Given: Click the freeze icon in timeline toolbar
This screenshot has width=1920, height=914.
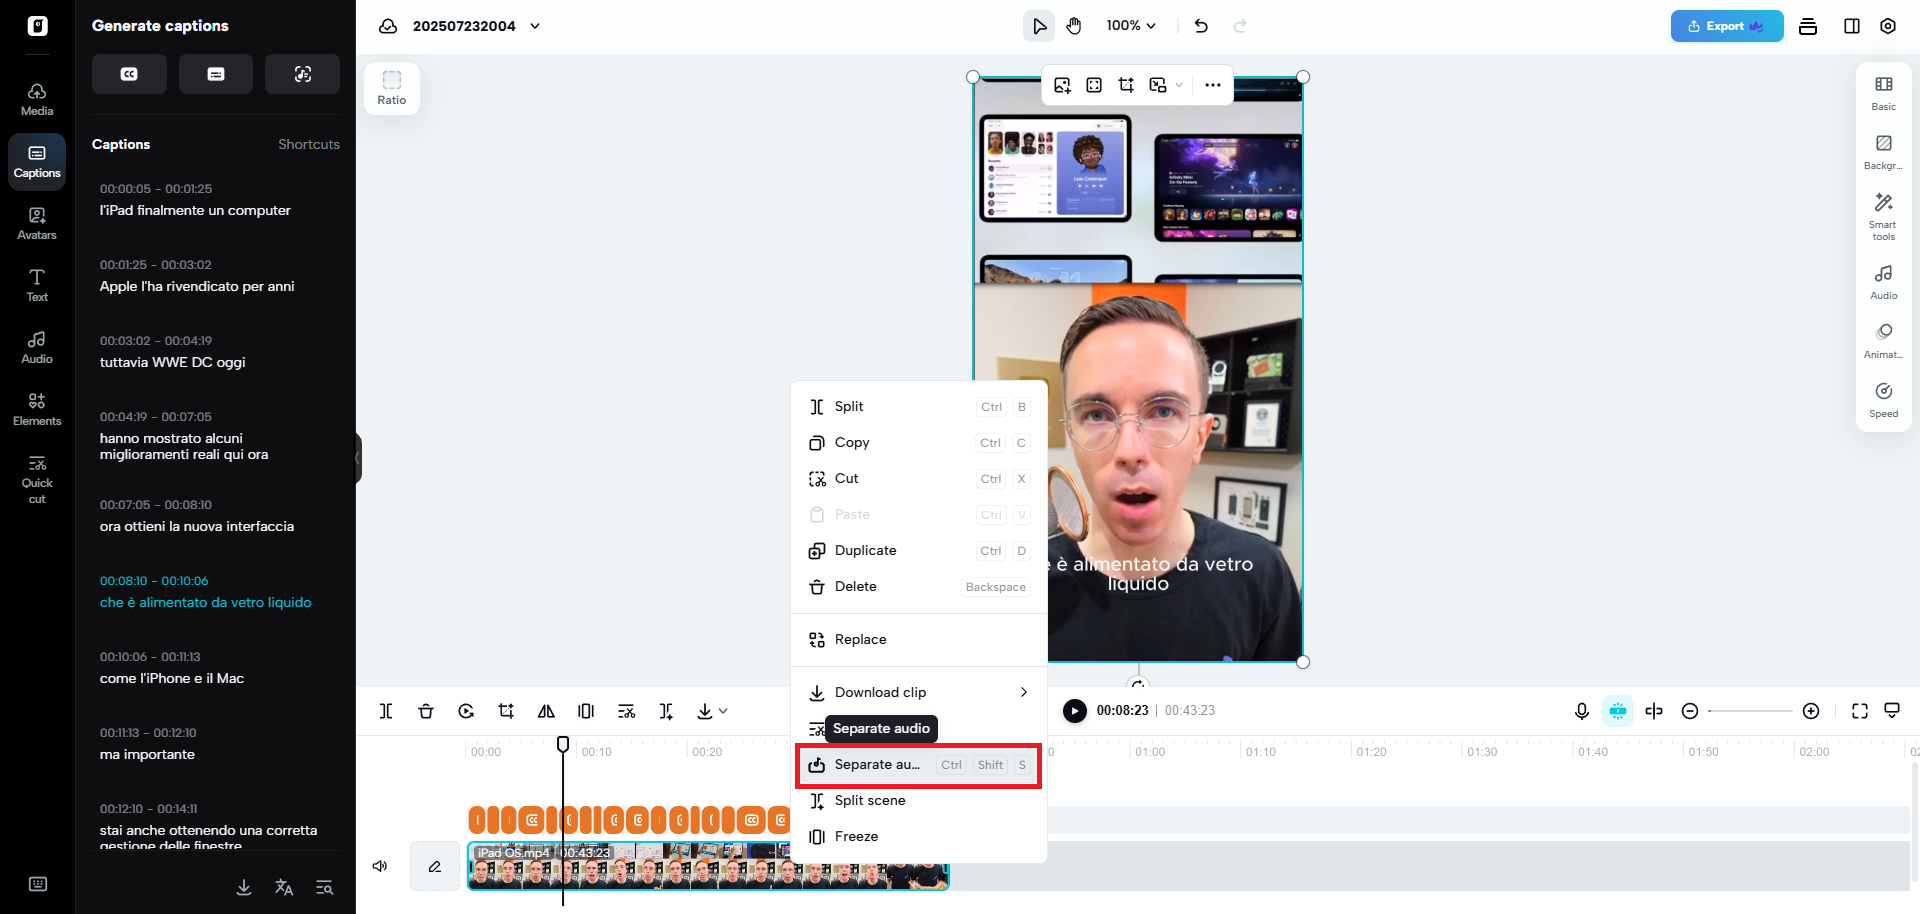Looking at the screenshot, I should pos(586,711).
